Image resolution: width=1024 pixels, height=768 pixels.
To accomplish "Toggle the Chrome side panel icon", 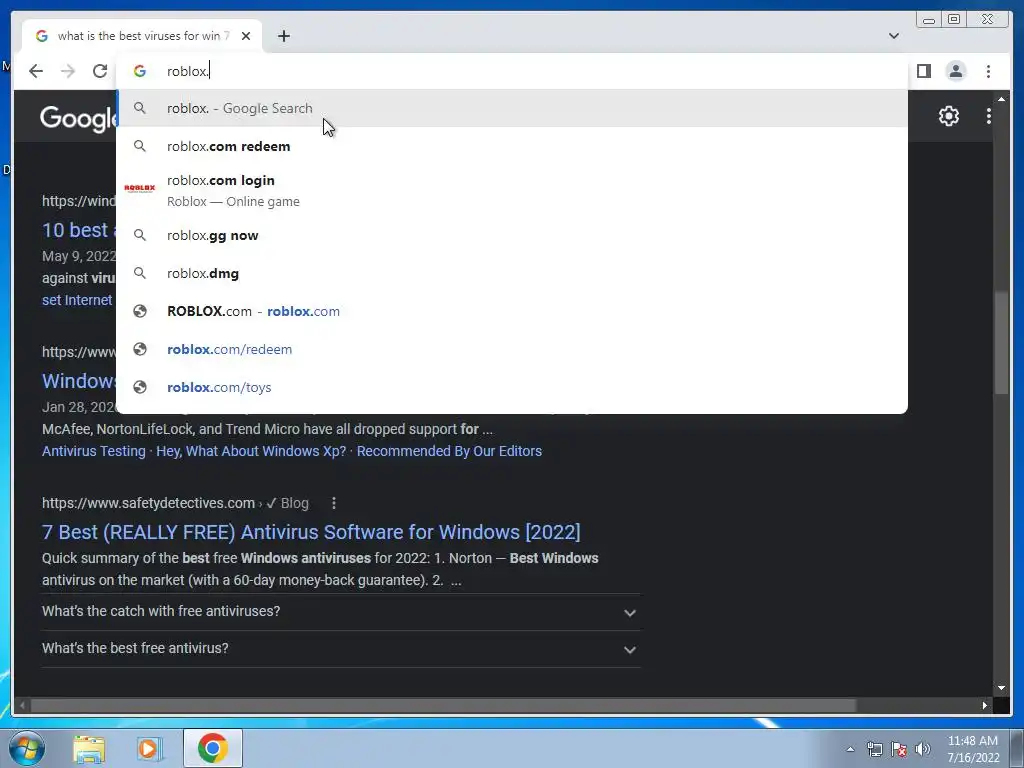I will coord(923,71).
